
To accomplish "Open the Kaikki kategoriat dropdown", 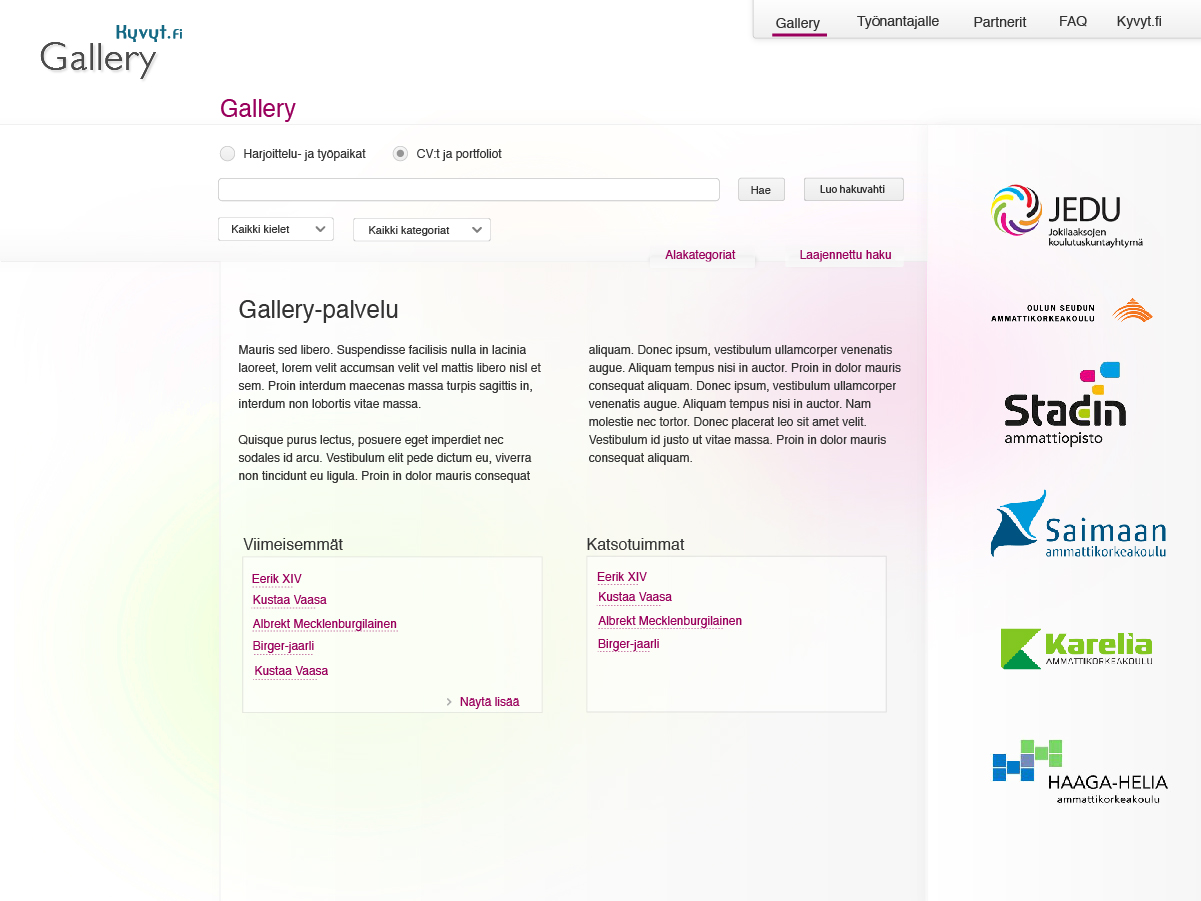I will (422, 230).
